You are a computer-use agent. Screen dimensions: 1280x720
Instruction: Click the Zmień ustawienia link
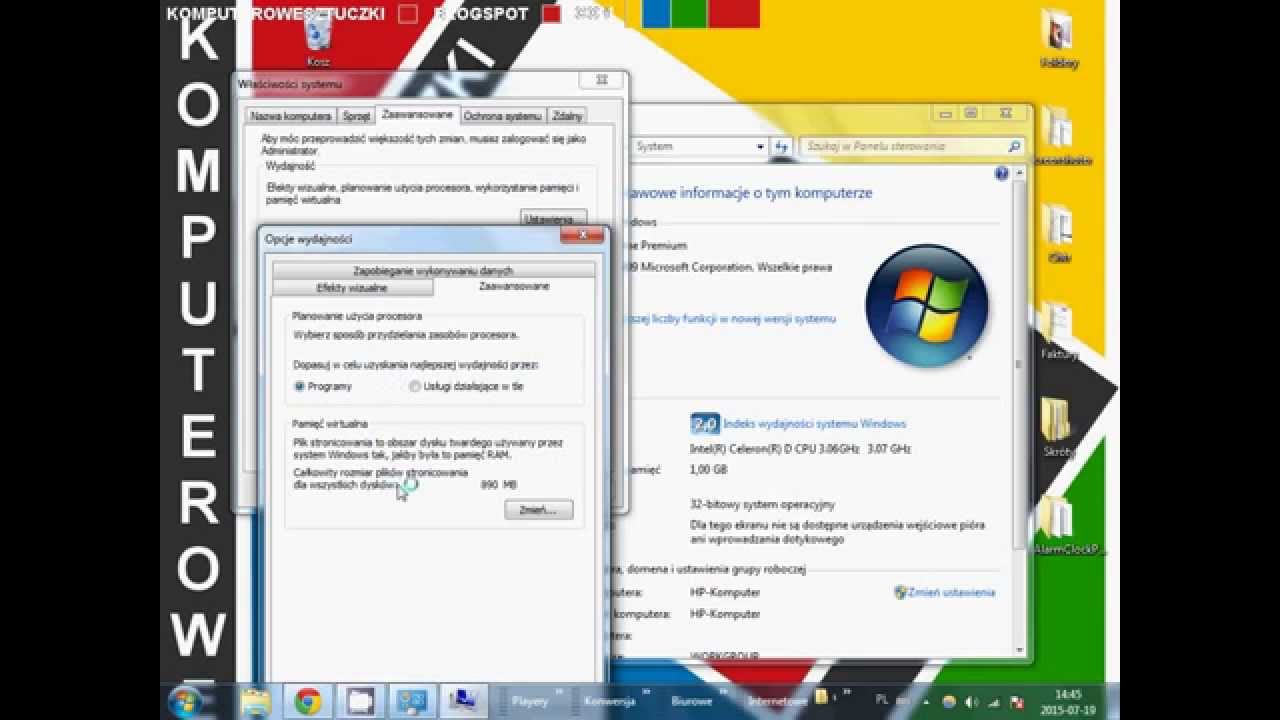tap(951, 592)
